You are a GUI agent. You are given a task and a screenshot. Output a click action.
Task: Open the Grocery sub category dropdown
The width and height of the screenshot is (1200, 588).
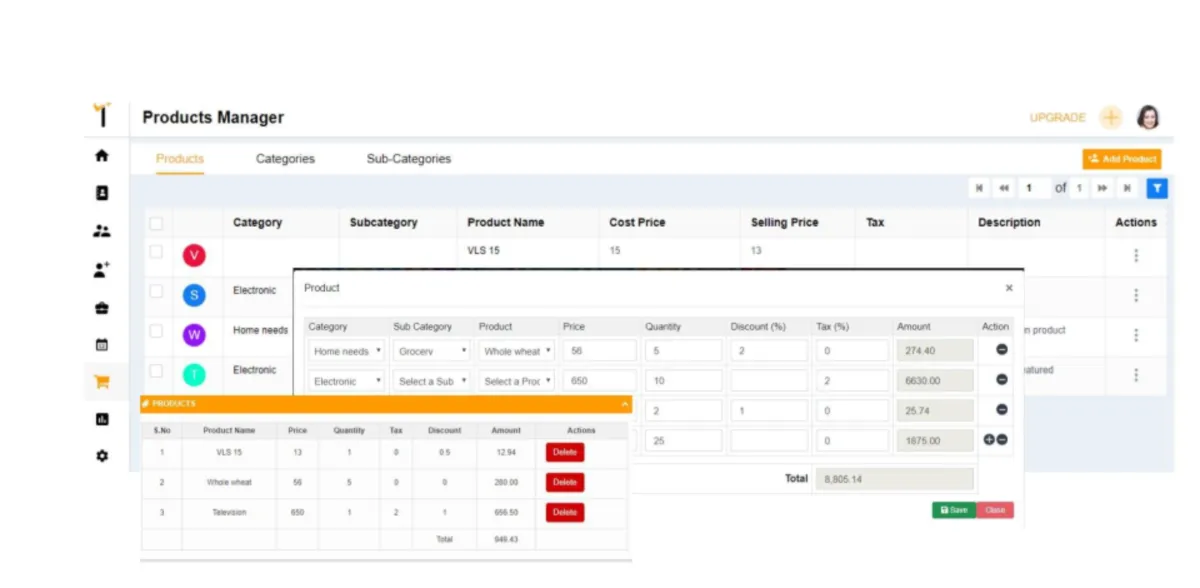click(x=431, y=351)
